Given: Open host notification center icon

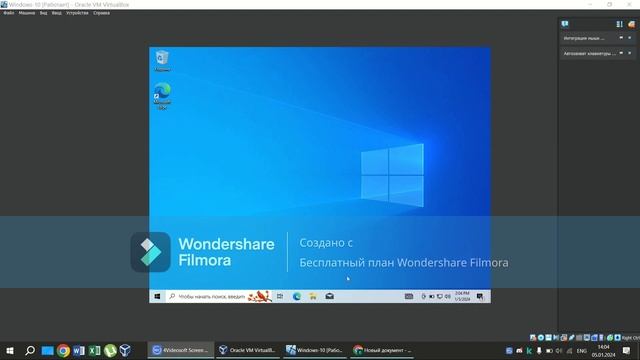Looking at the screenshot, I should tap(627, 351).
